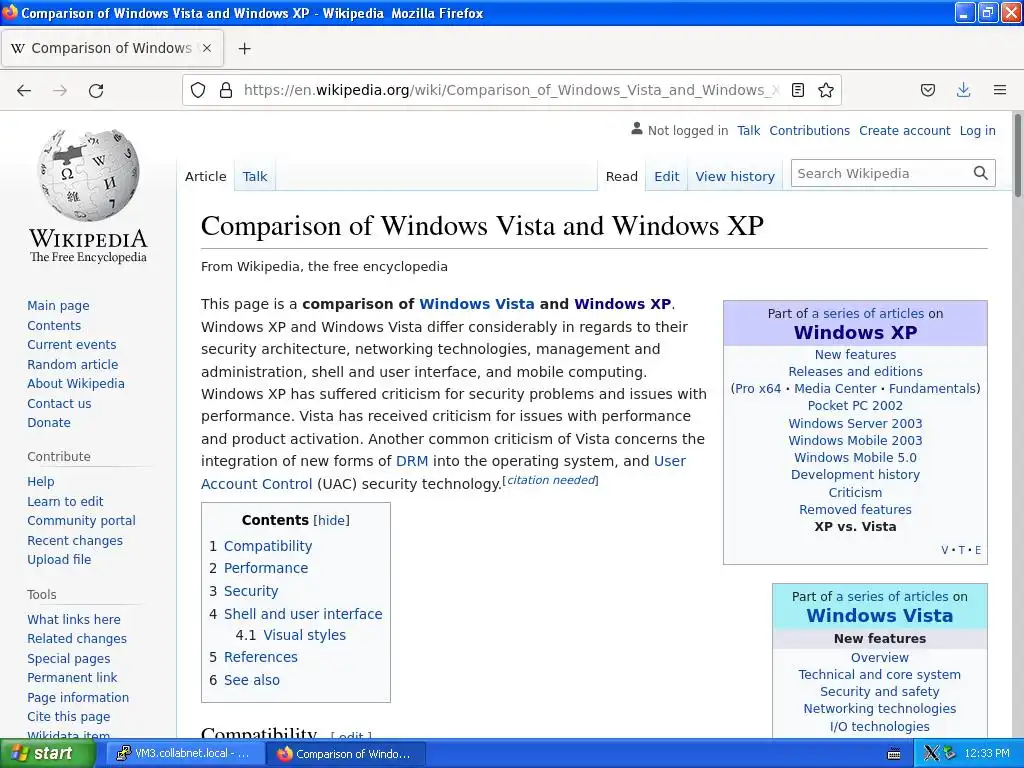
Task: Open Security and safety Vista link
Action: (x=880, y=692)
